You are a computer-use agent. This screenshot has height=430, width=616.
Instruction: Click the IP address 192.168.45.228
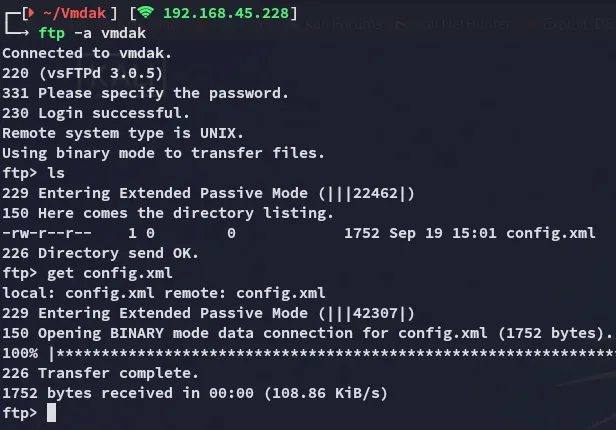[226, 13]
